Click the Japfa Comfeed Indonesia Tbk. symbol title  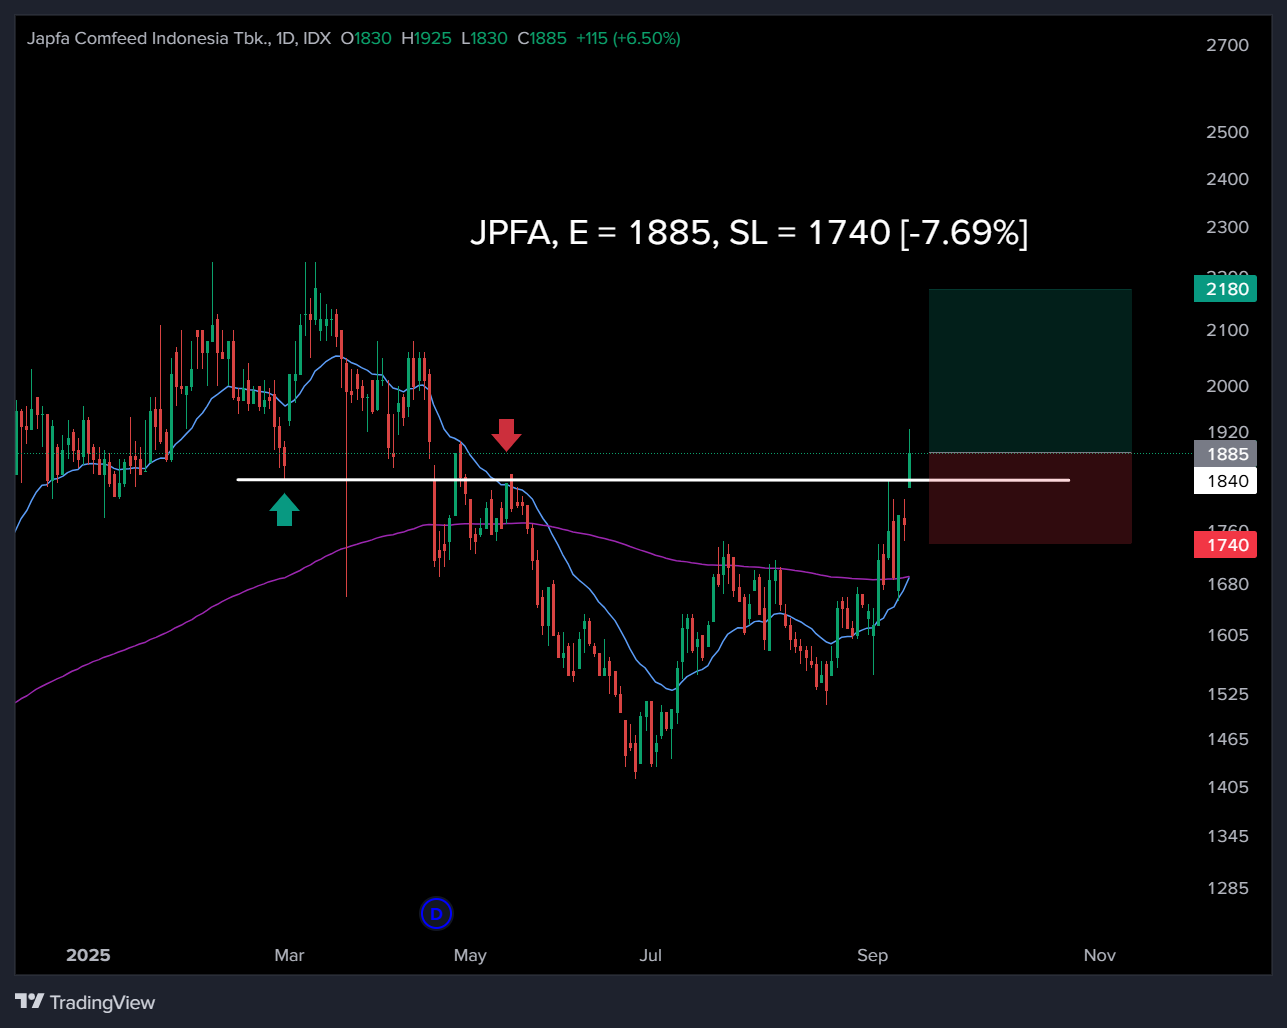(149, 38)
